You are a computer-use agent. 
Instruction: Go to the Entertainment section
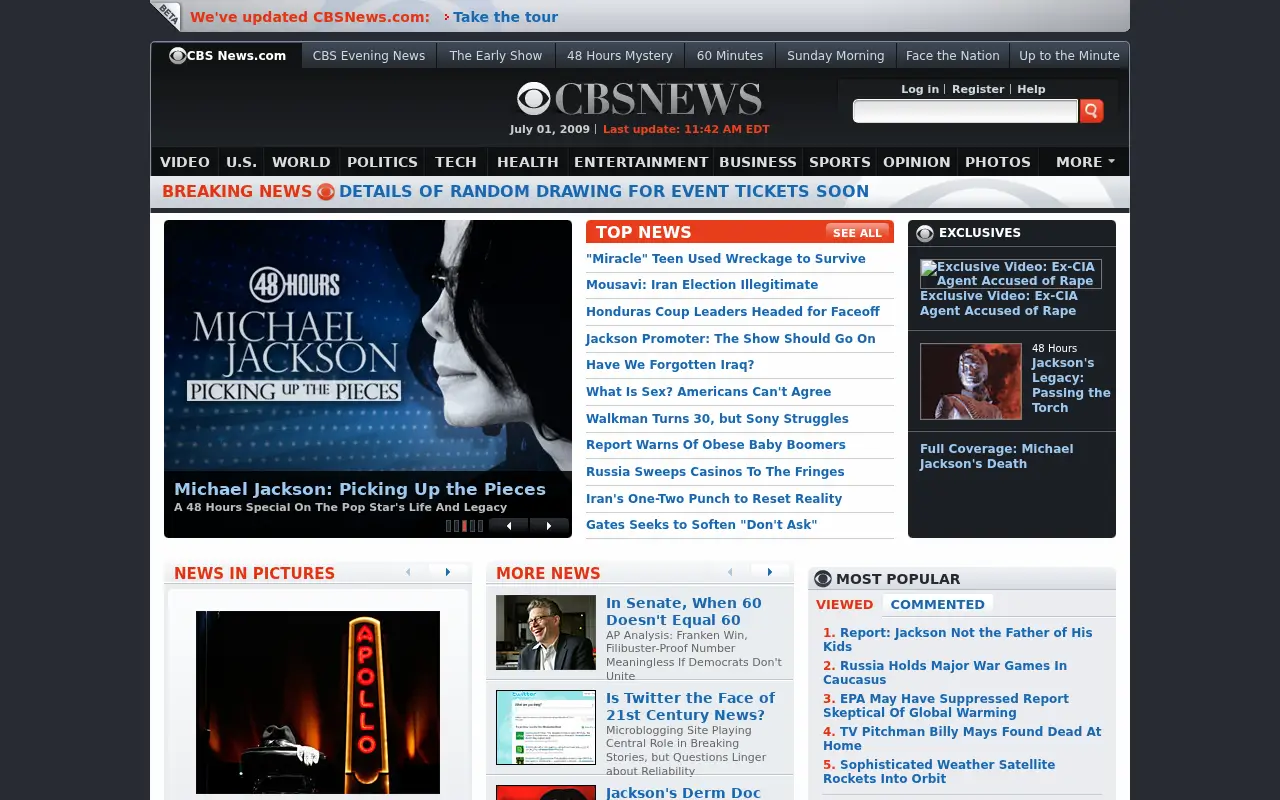(641, 162)
